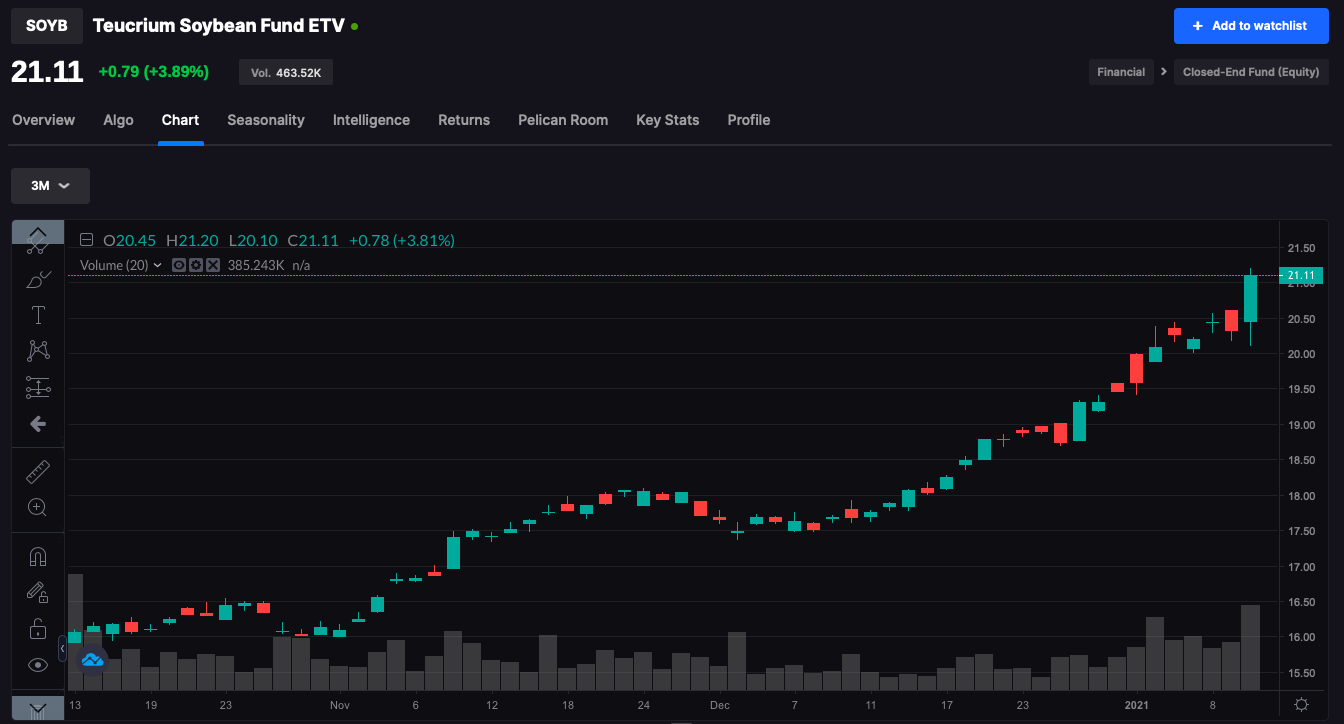Open the Pelican Room tab

[563, 120]
